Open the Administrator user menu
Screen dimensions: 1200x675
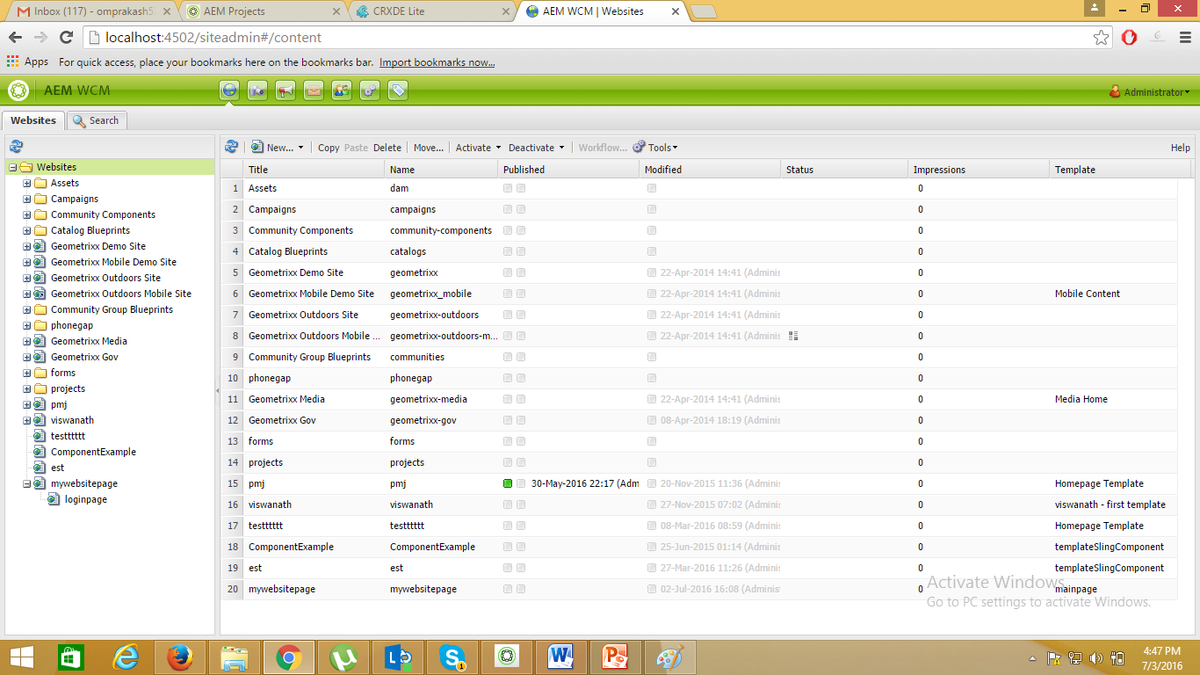[x=1150, y=92]
